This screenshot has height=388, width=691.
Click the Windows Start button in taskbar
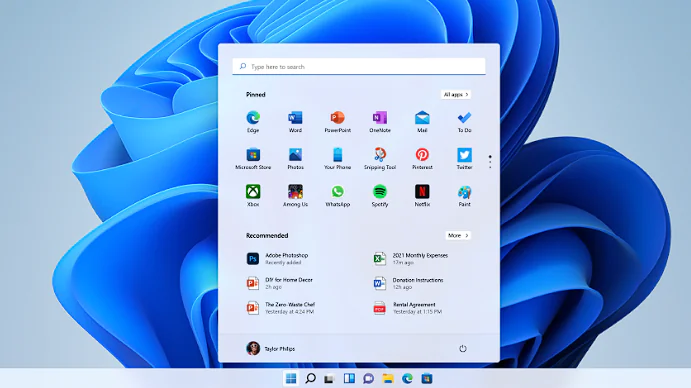[x=291, y=378]
